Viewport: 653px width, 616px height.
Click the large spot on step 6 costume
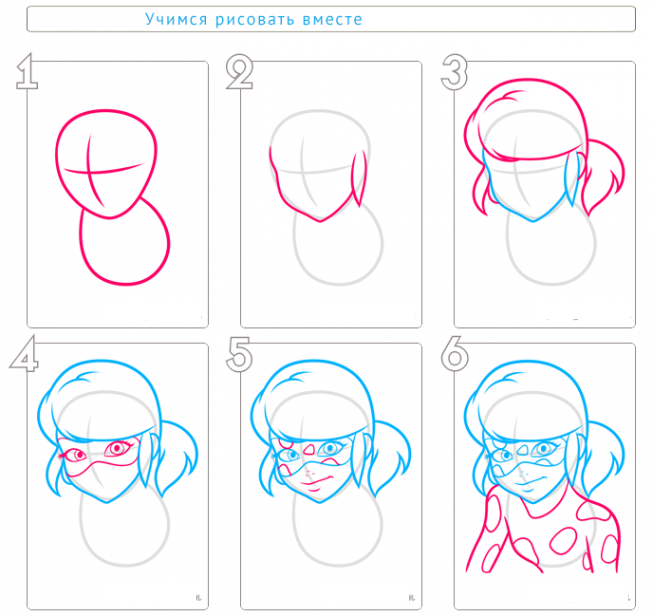pos(564,540)
